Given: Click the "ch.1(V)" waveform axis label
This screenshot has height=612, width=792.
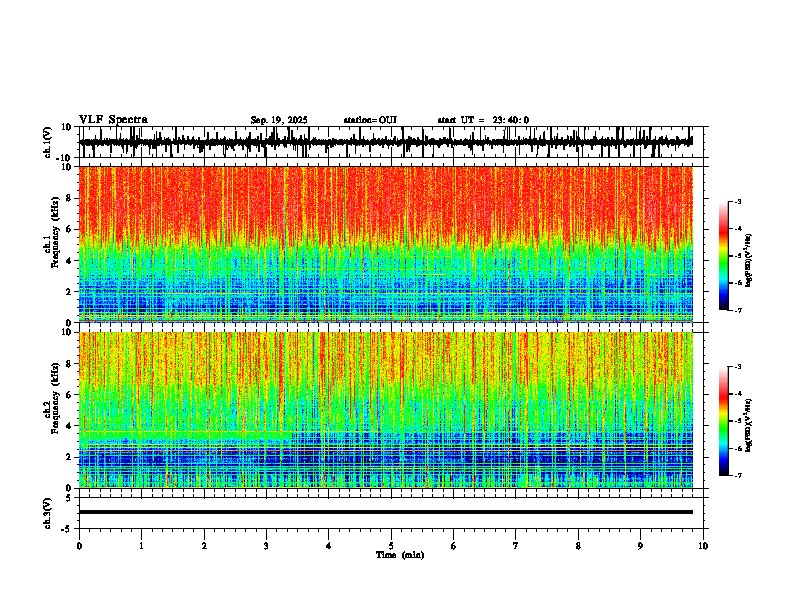Looking at the screenshot, I should (x=48, y=142).
